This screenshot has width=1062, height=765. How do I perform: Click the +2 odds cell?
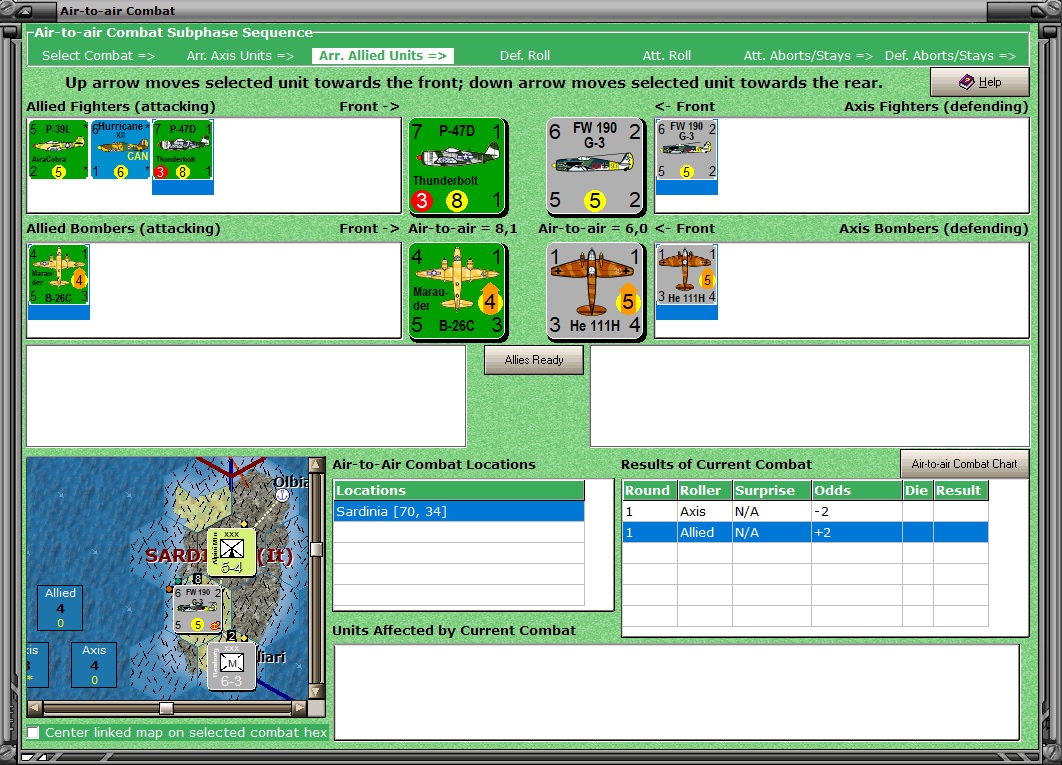click(857, 533)
